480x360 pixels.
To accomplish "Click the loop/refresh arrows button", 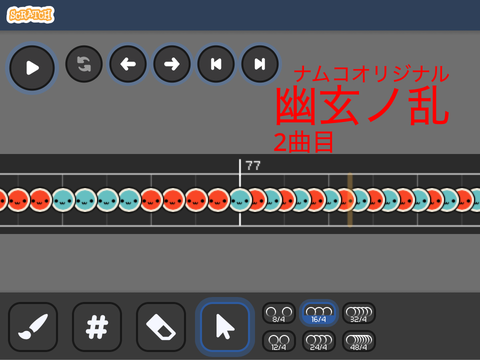I will (x=84, y=64).
